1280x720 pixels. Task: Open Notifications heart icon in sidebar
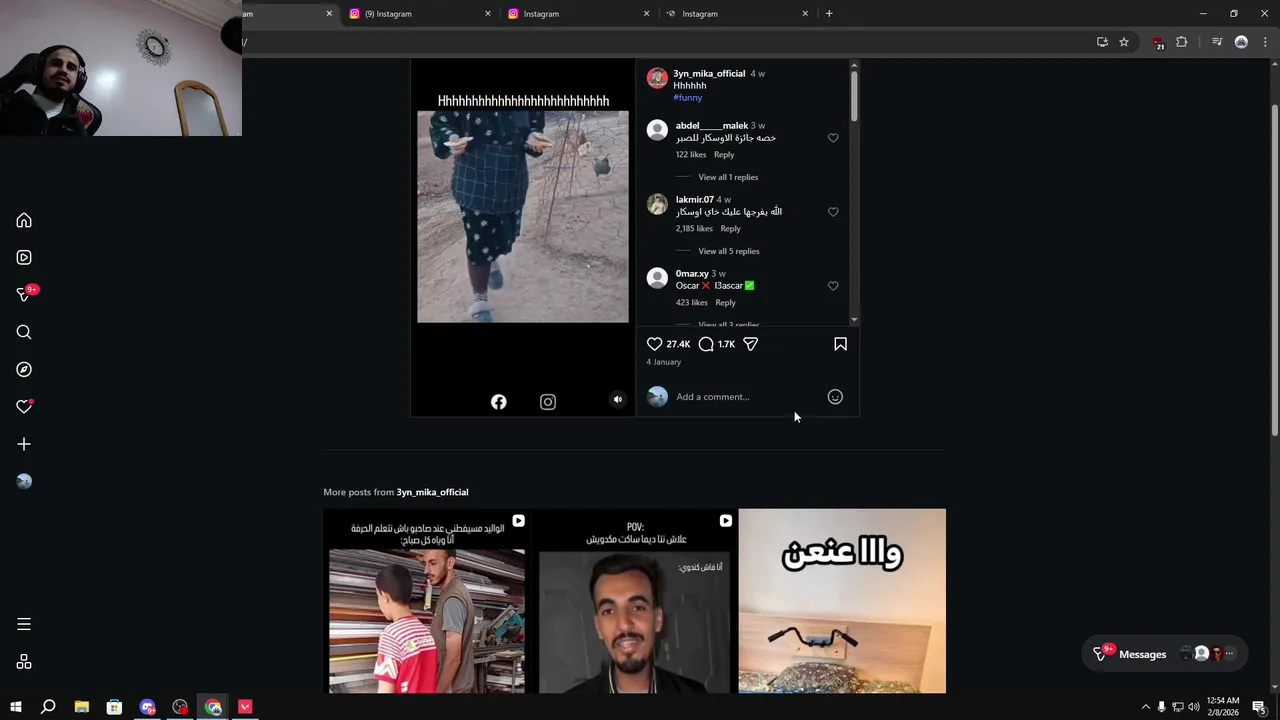tap(24, 407)
